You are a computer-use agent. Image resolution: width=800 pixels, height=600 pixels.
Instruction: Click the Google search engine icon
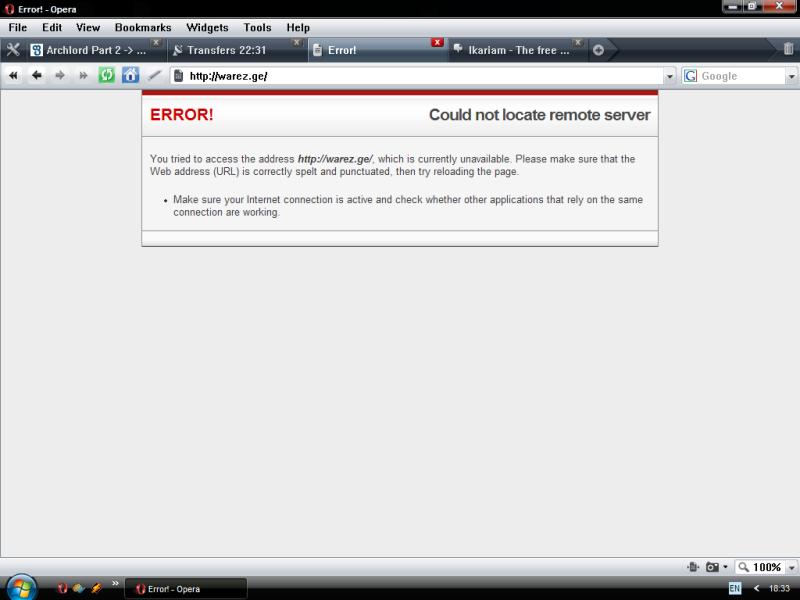pyautogui.click(x=690, y=76)
